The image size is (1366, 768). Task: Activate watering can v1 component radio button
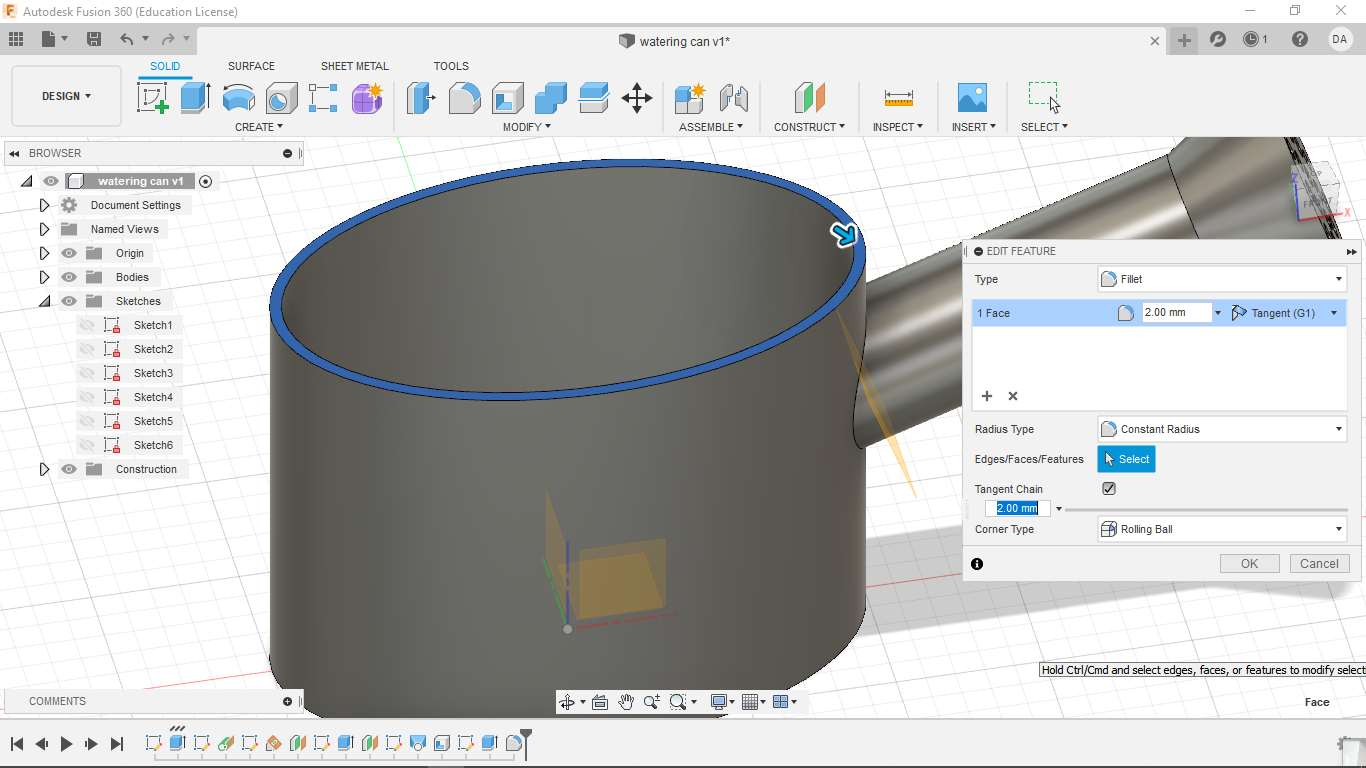click(x=206, y=181)
